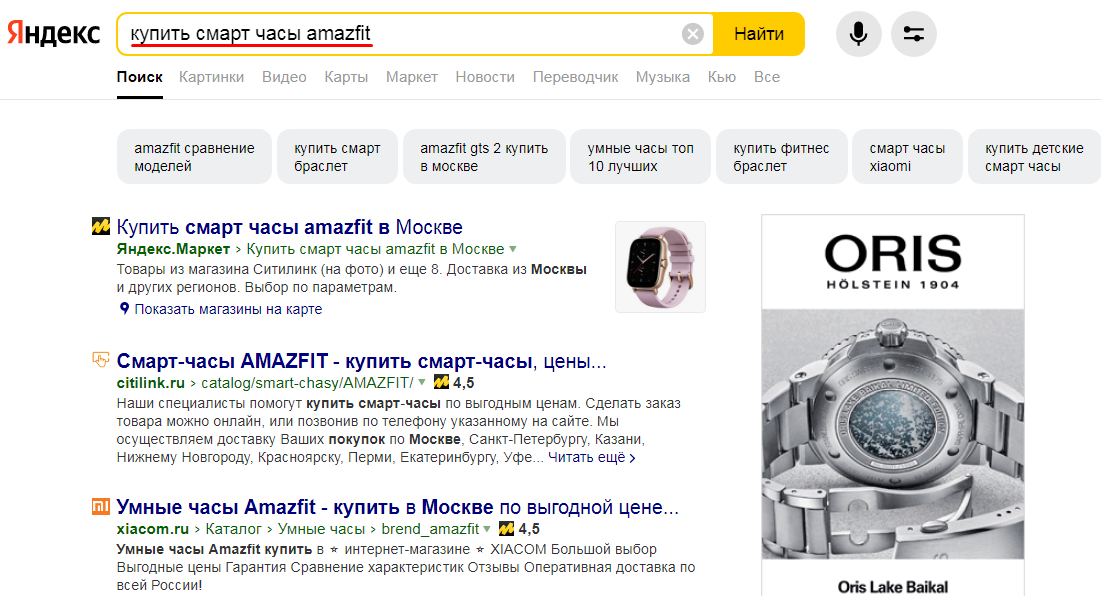Choose suggestion amazfit сравнение моделей

[195, 157]
